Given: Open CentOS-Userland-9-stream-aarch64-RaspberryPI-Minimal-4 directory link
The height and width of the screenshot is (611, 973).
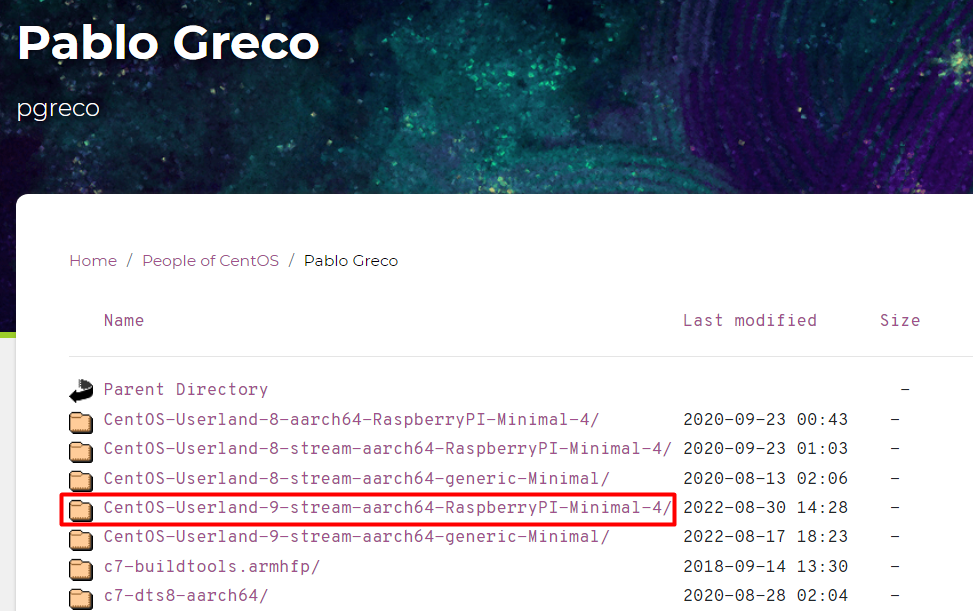Looking at the screenshot, I should click(x=387, y=507).
